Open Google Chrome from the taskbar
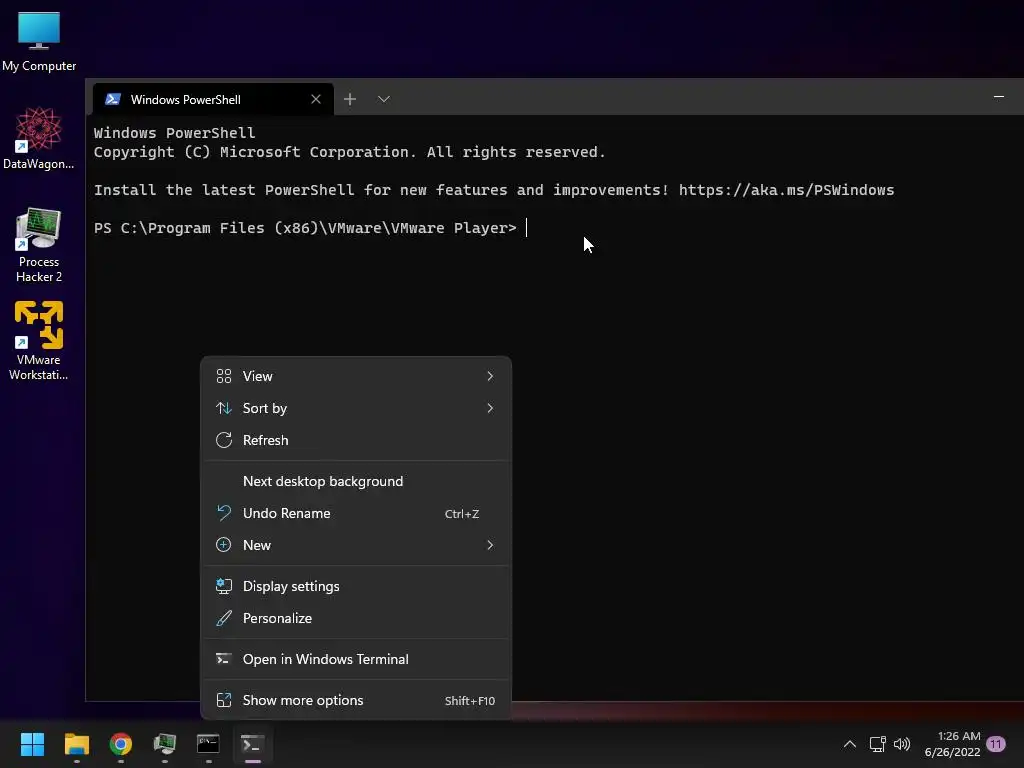1024x768 pixels. click(x=121, y=744)
